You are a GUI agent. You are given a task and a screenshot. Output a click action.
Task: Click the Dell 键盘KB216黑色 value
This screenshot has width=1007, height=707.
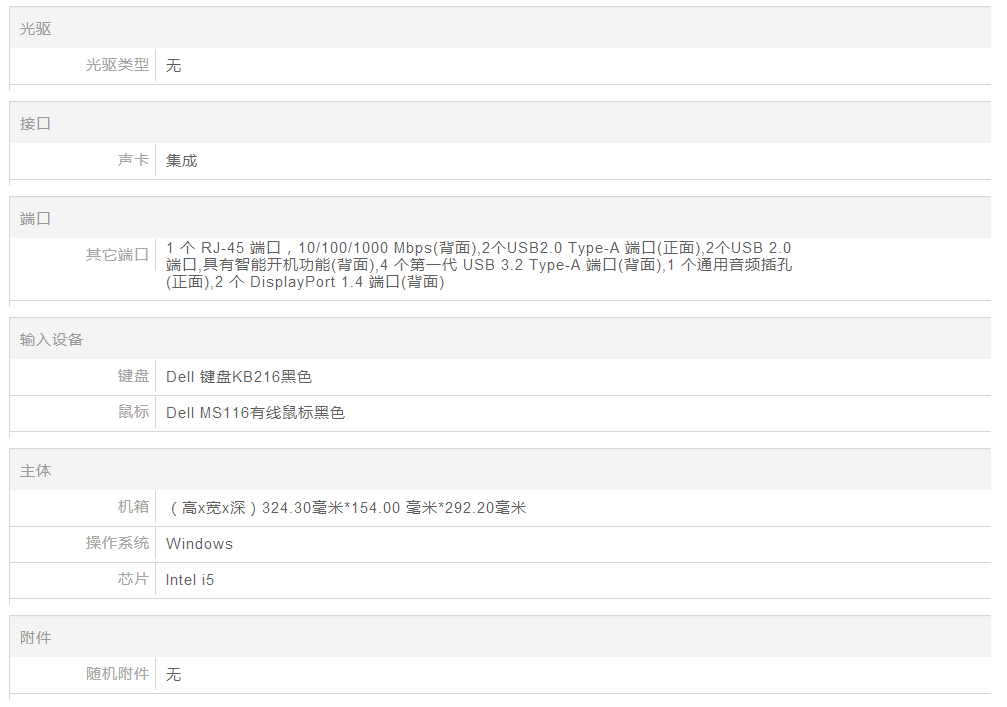pyautogui.click(x=239, y=377)
